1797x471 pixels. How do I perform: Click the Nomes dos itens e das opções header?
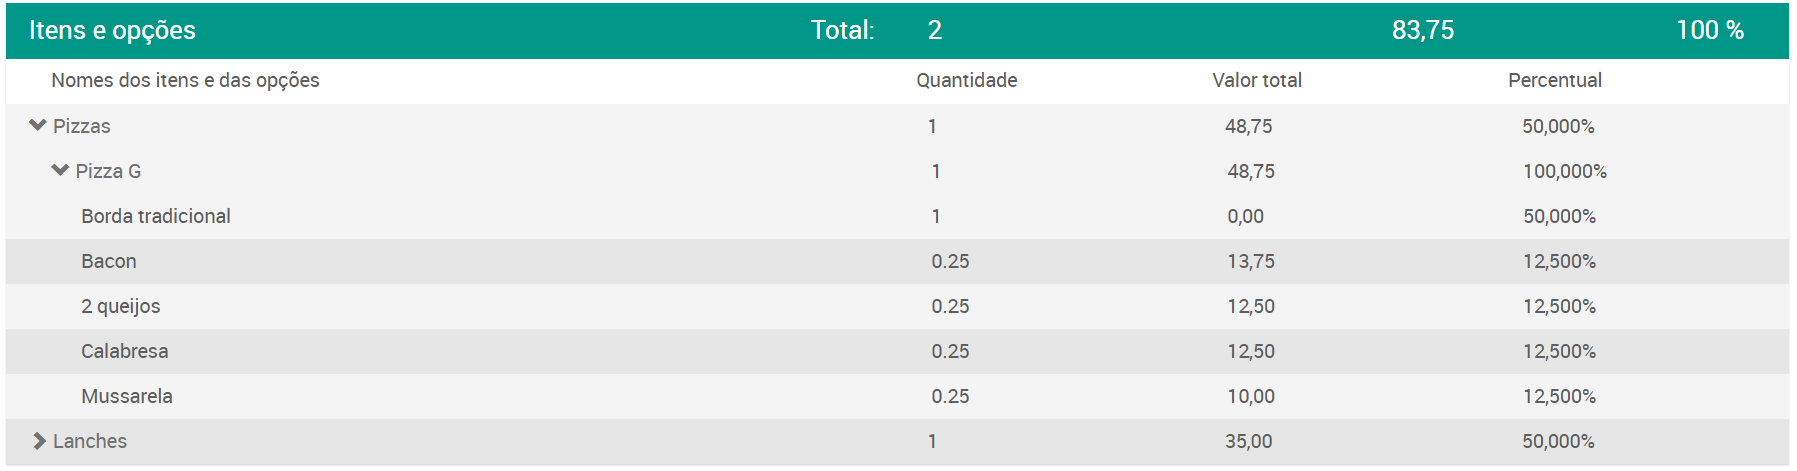pos(186,80)
